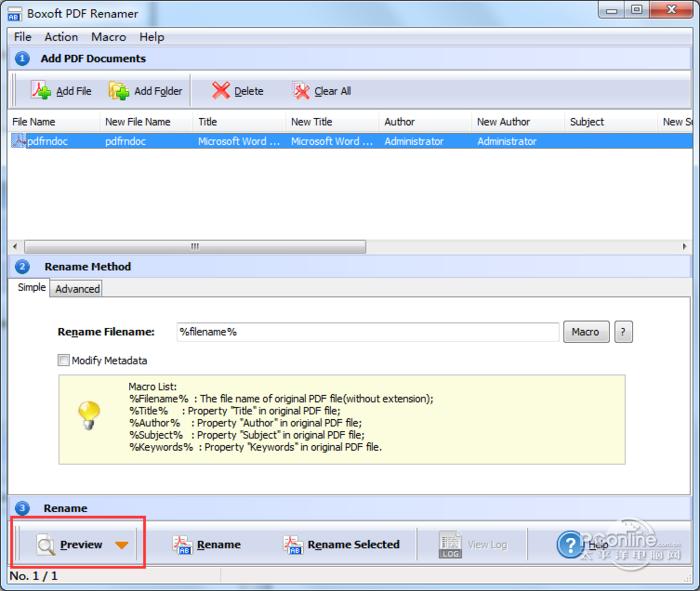Click the File Name column header
This screenshot has height=591, width=700.
tap(54, 122)
